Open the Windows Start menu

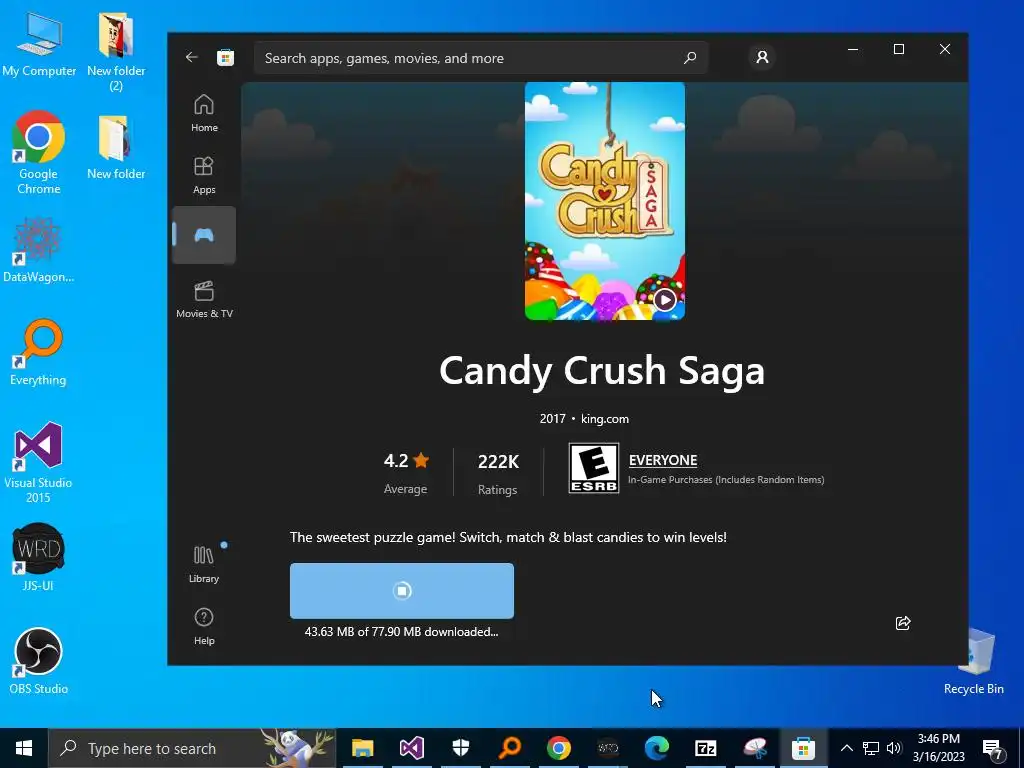[24, 748]
